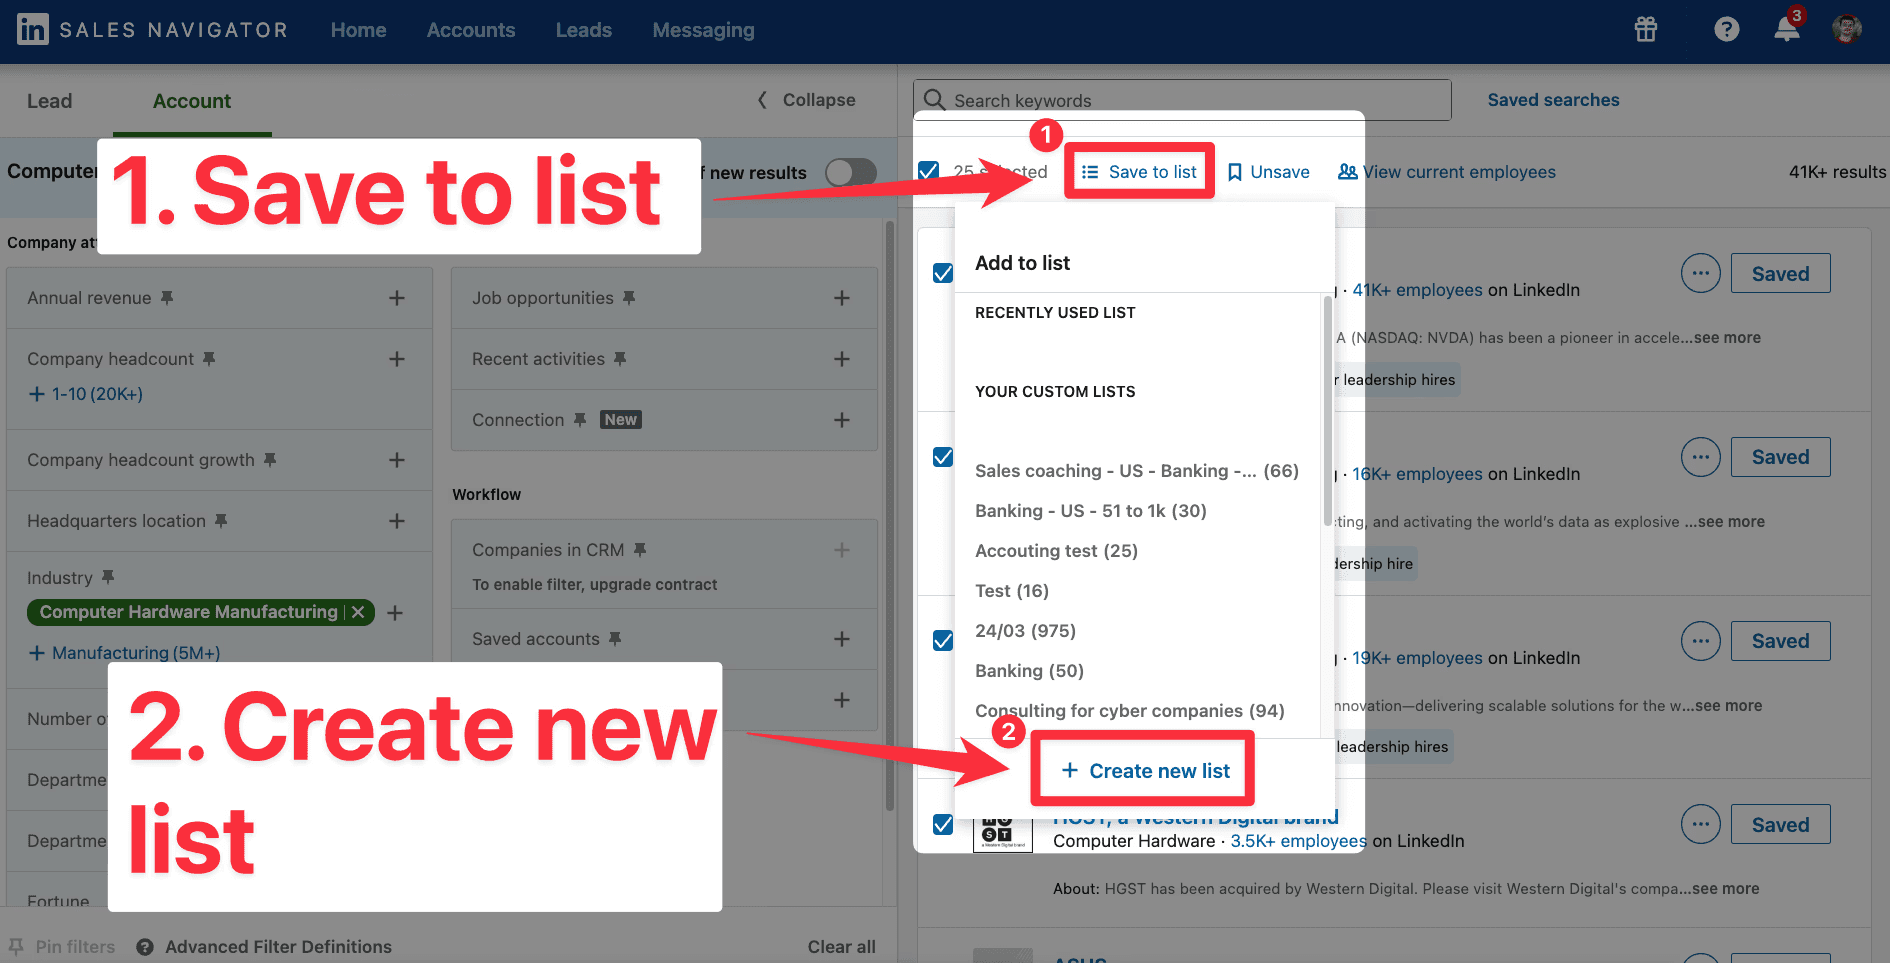Toggle the new results switch

coord(850,172)
